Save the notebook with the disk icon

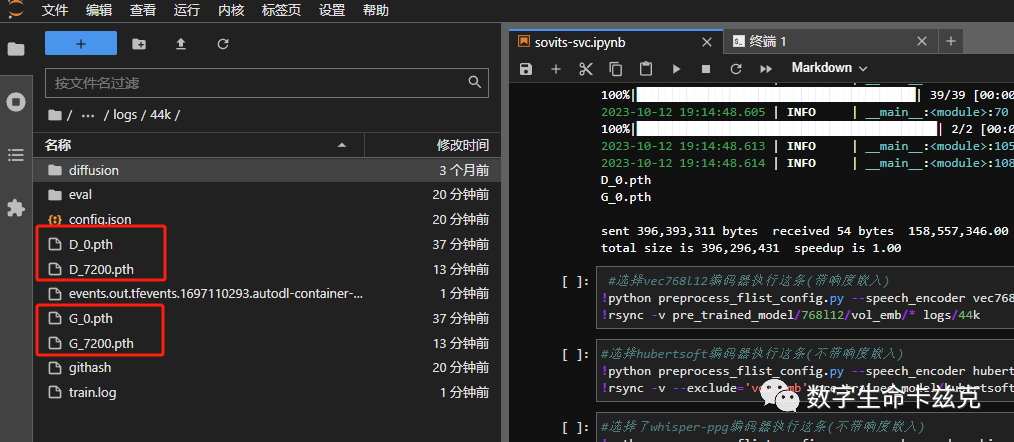(526, 69)
